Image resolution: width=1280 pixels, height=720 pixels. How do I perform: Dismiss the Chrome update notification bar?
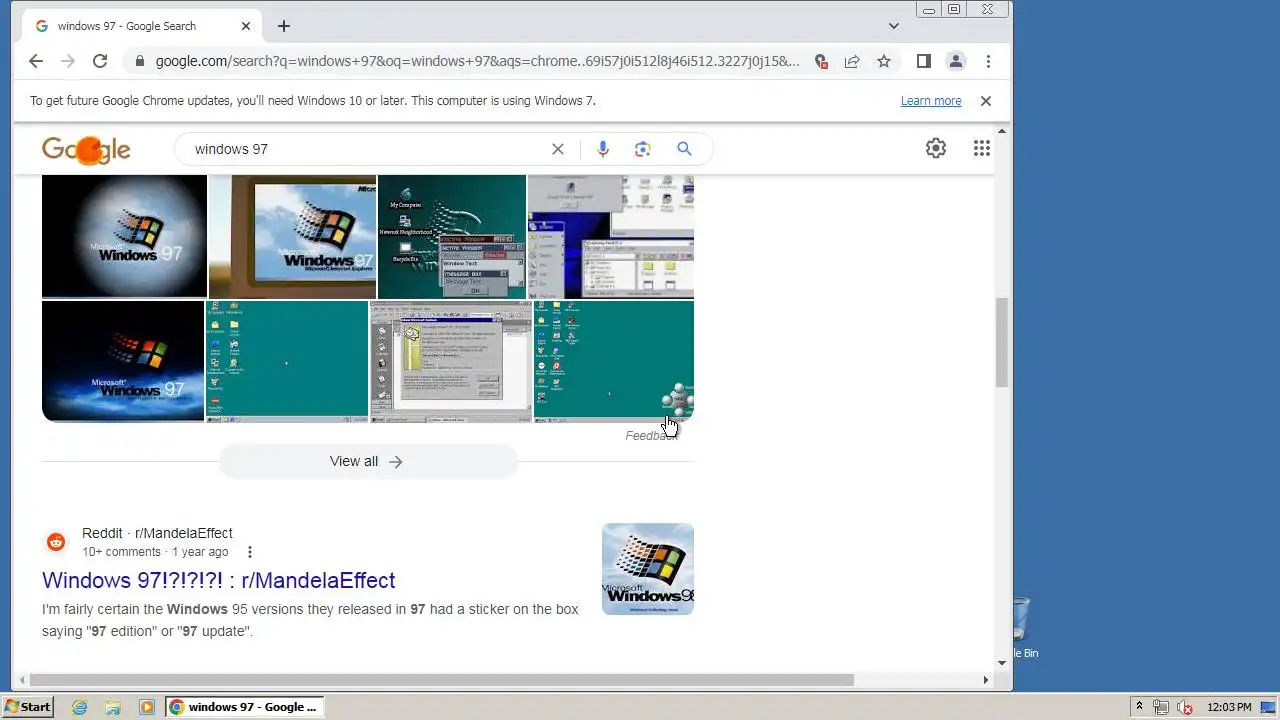click(x=985, y=101)
